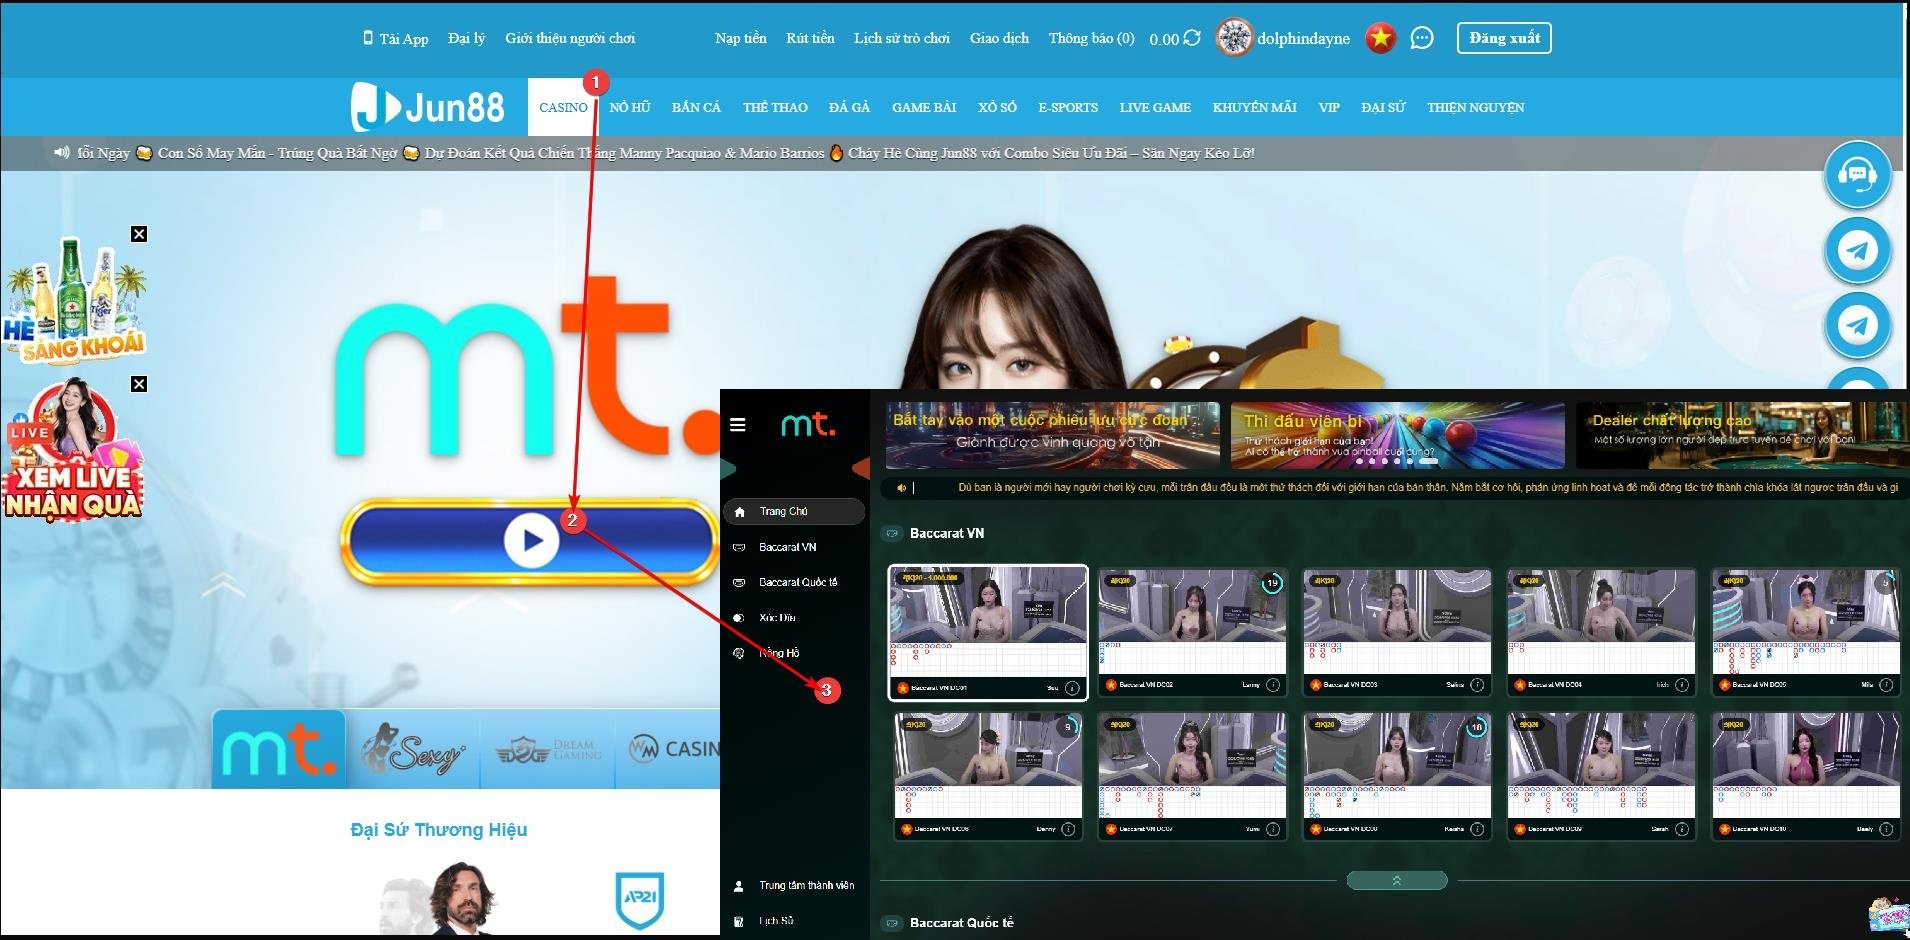The height and width of the screenshot is (940, 1910).
Task: Select the Vietnam flag language icon
Action: click(1380, 38)
